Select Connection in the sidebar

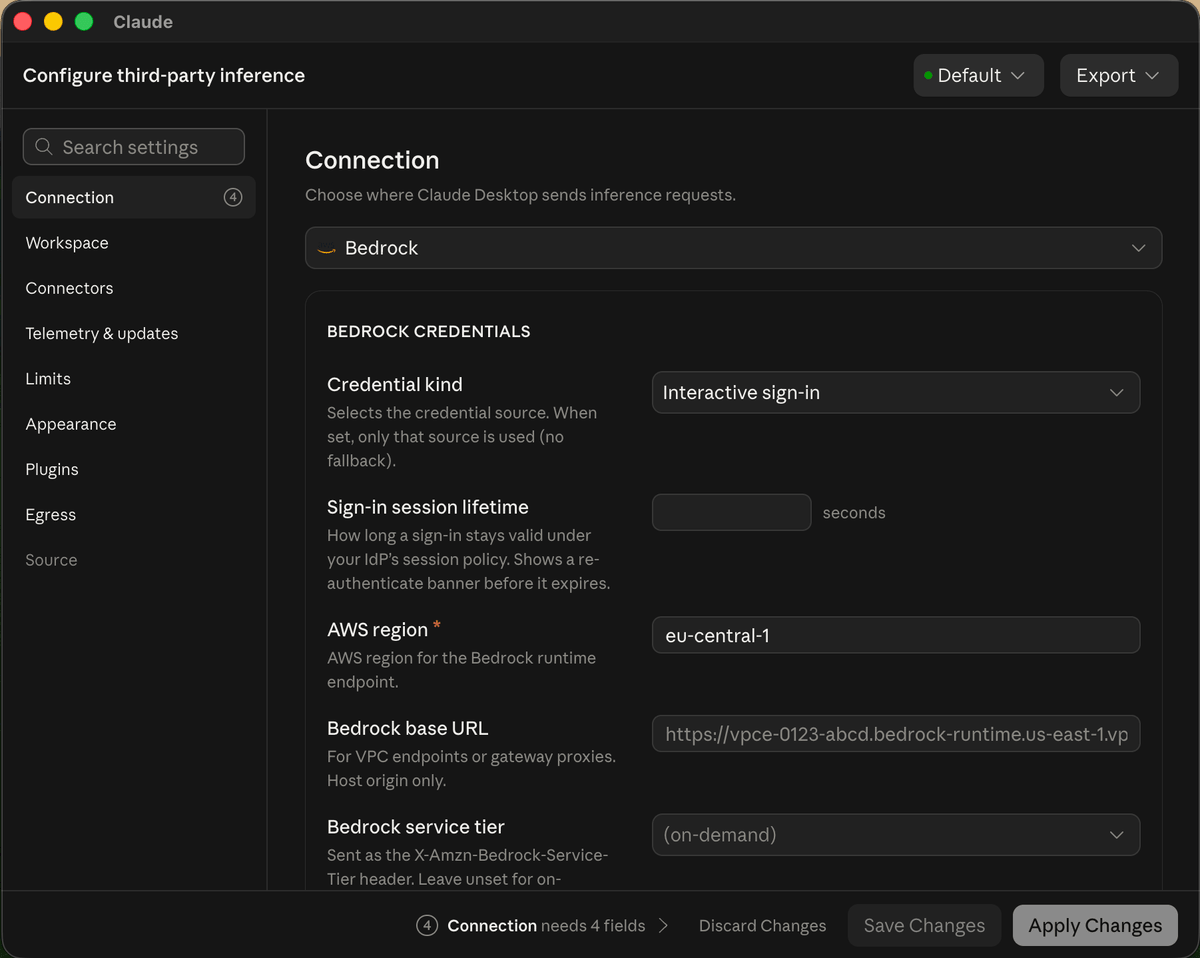point(134,197)
